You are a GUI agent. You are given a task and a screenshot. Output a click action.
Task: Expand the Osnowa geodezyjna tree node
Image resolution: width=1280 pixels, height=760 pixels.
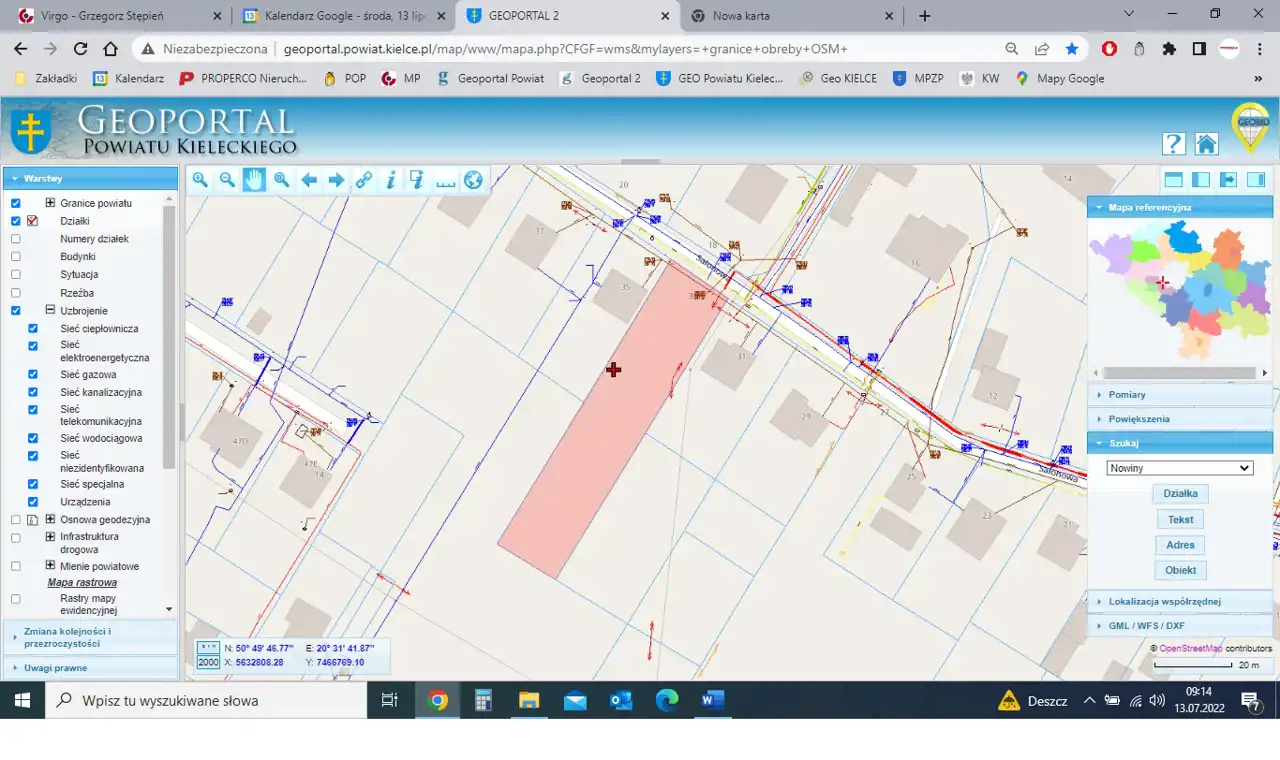tap(49, 520)
